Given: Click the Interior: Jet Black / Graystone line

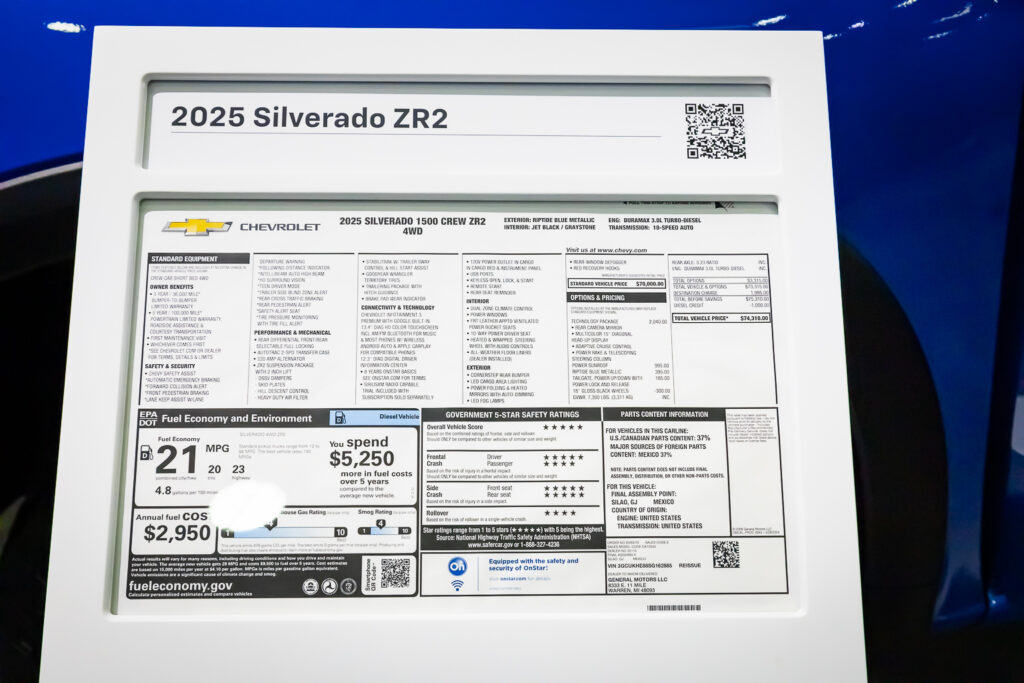Looking at the screenshot, I should 549,228.
